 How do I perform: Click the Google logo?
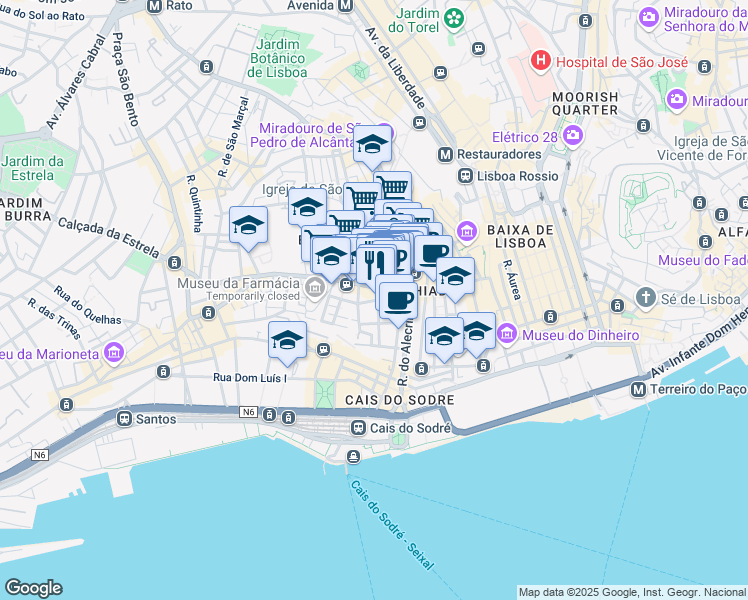tap(33, 588)
